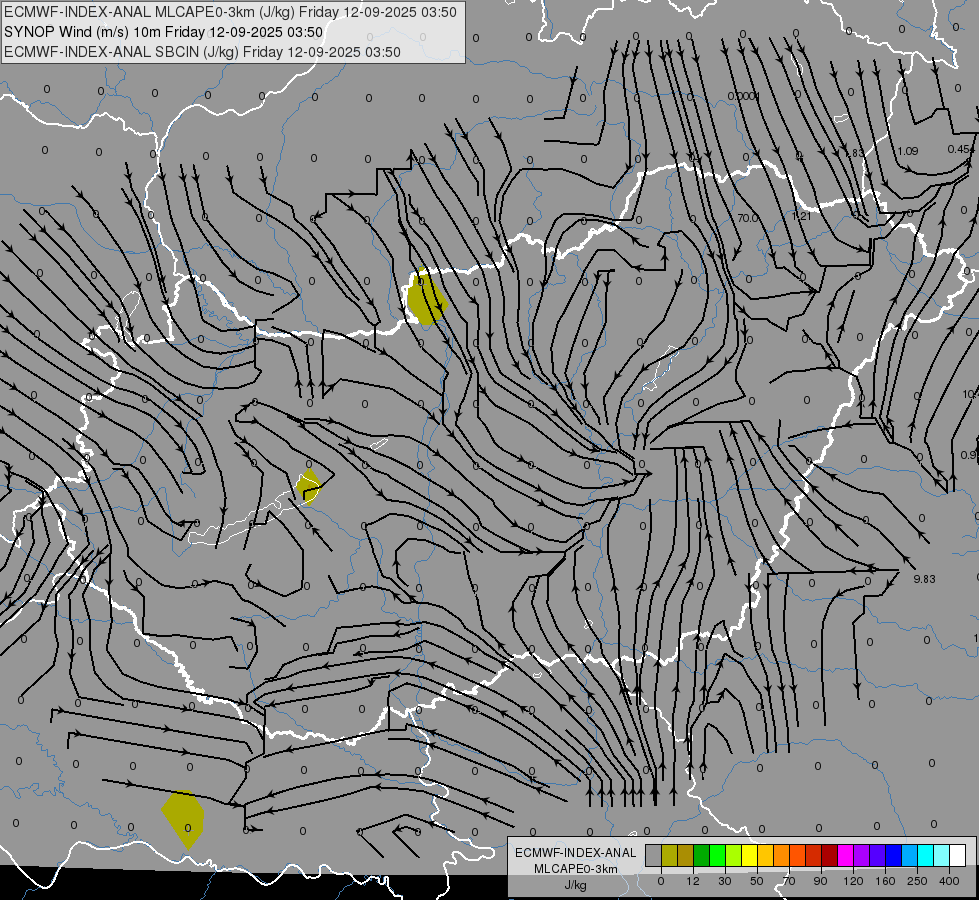Click the J/kg unit label in legend
Image resolution: width=979 pixels, height=900 pixels.
tap(576, 885)
